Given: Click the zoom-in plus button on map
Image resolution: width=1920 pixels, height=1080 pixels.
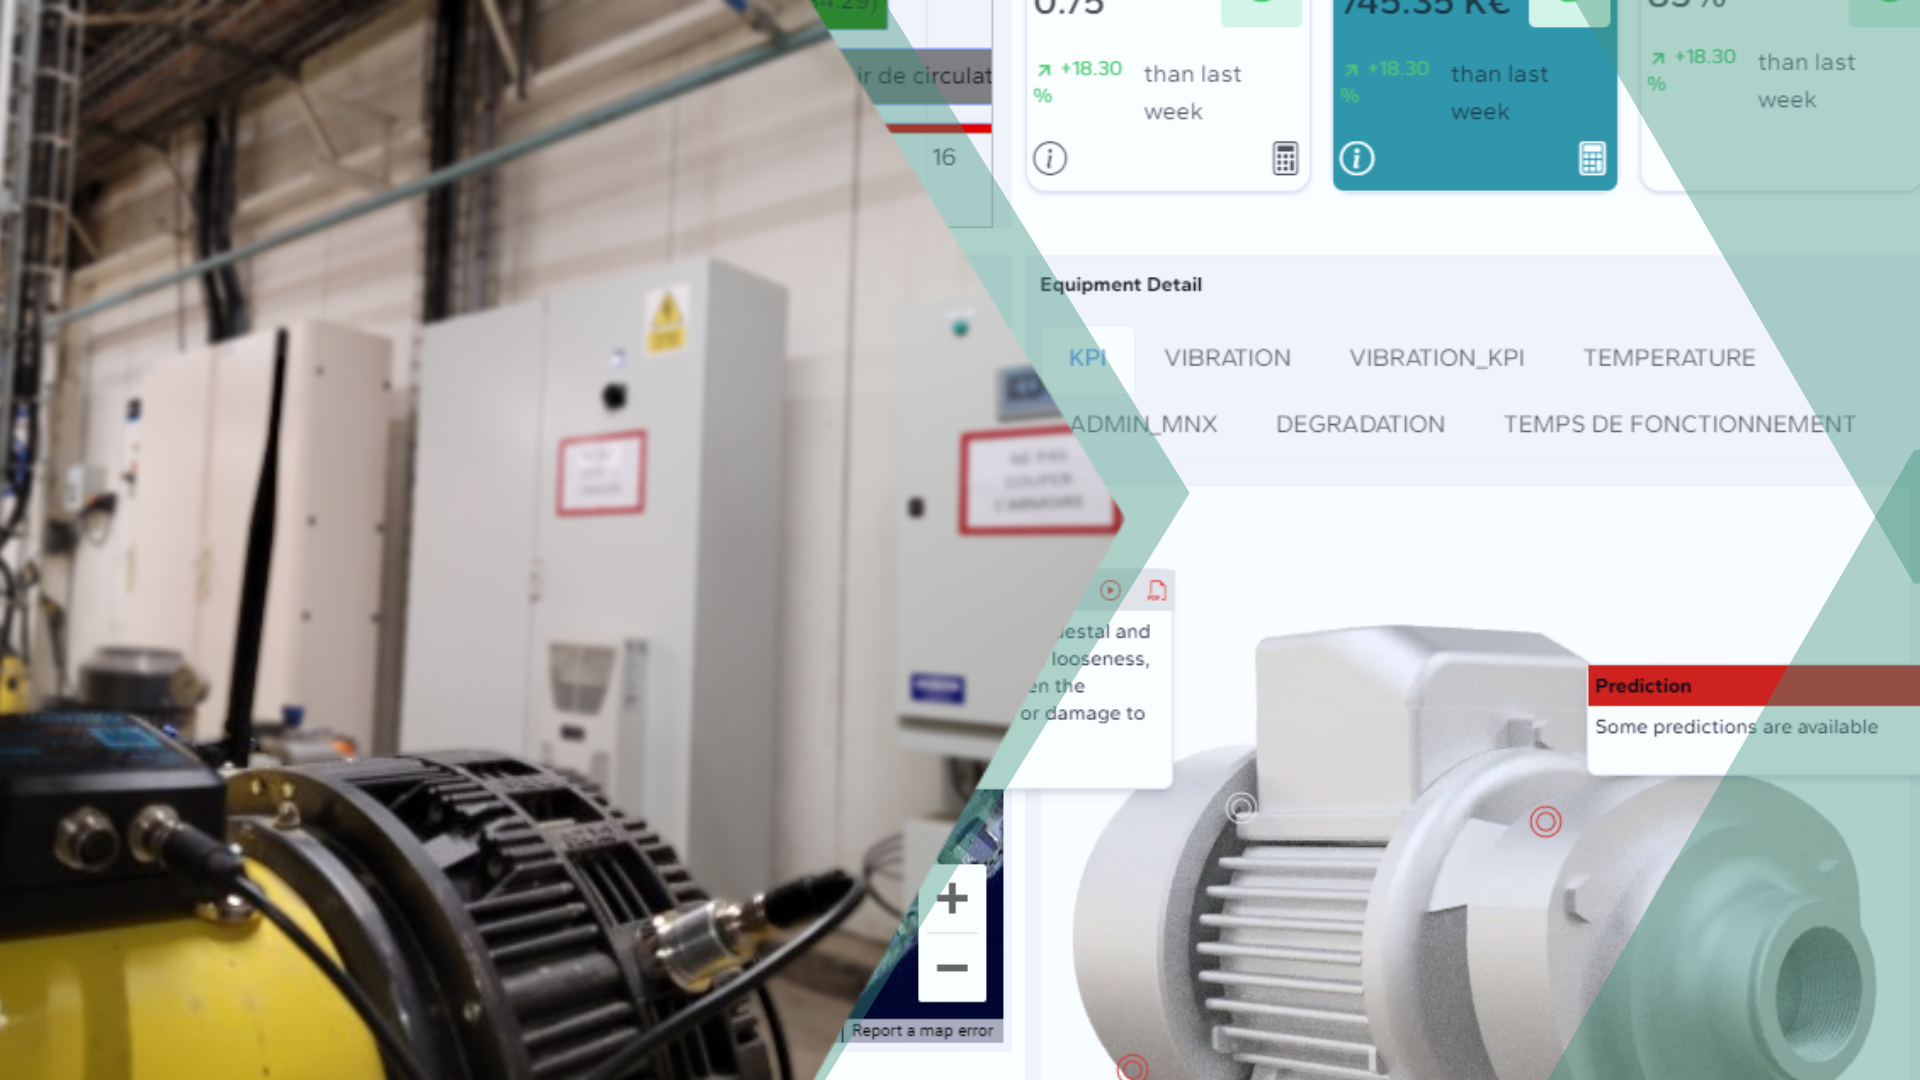Looking at the screenshot, I should point(952,898).
